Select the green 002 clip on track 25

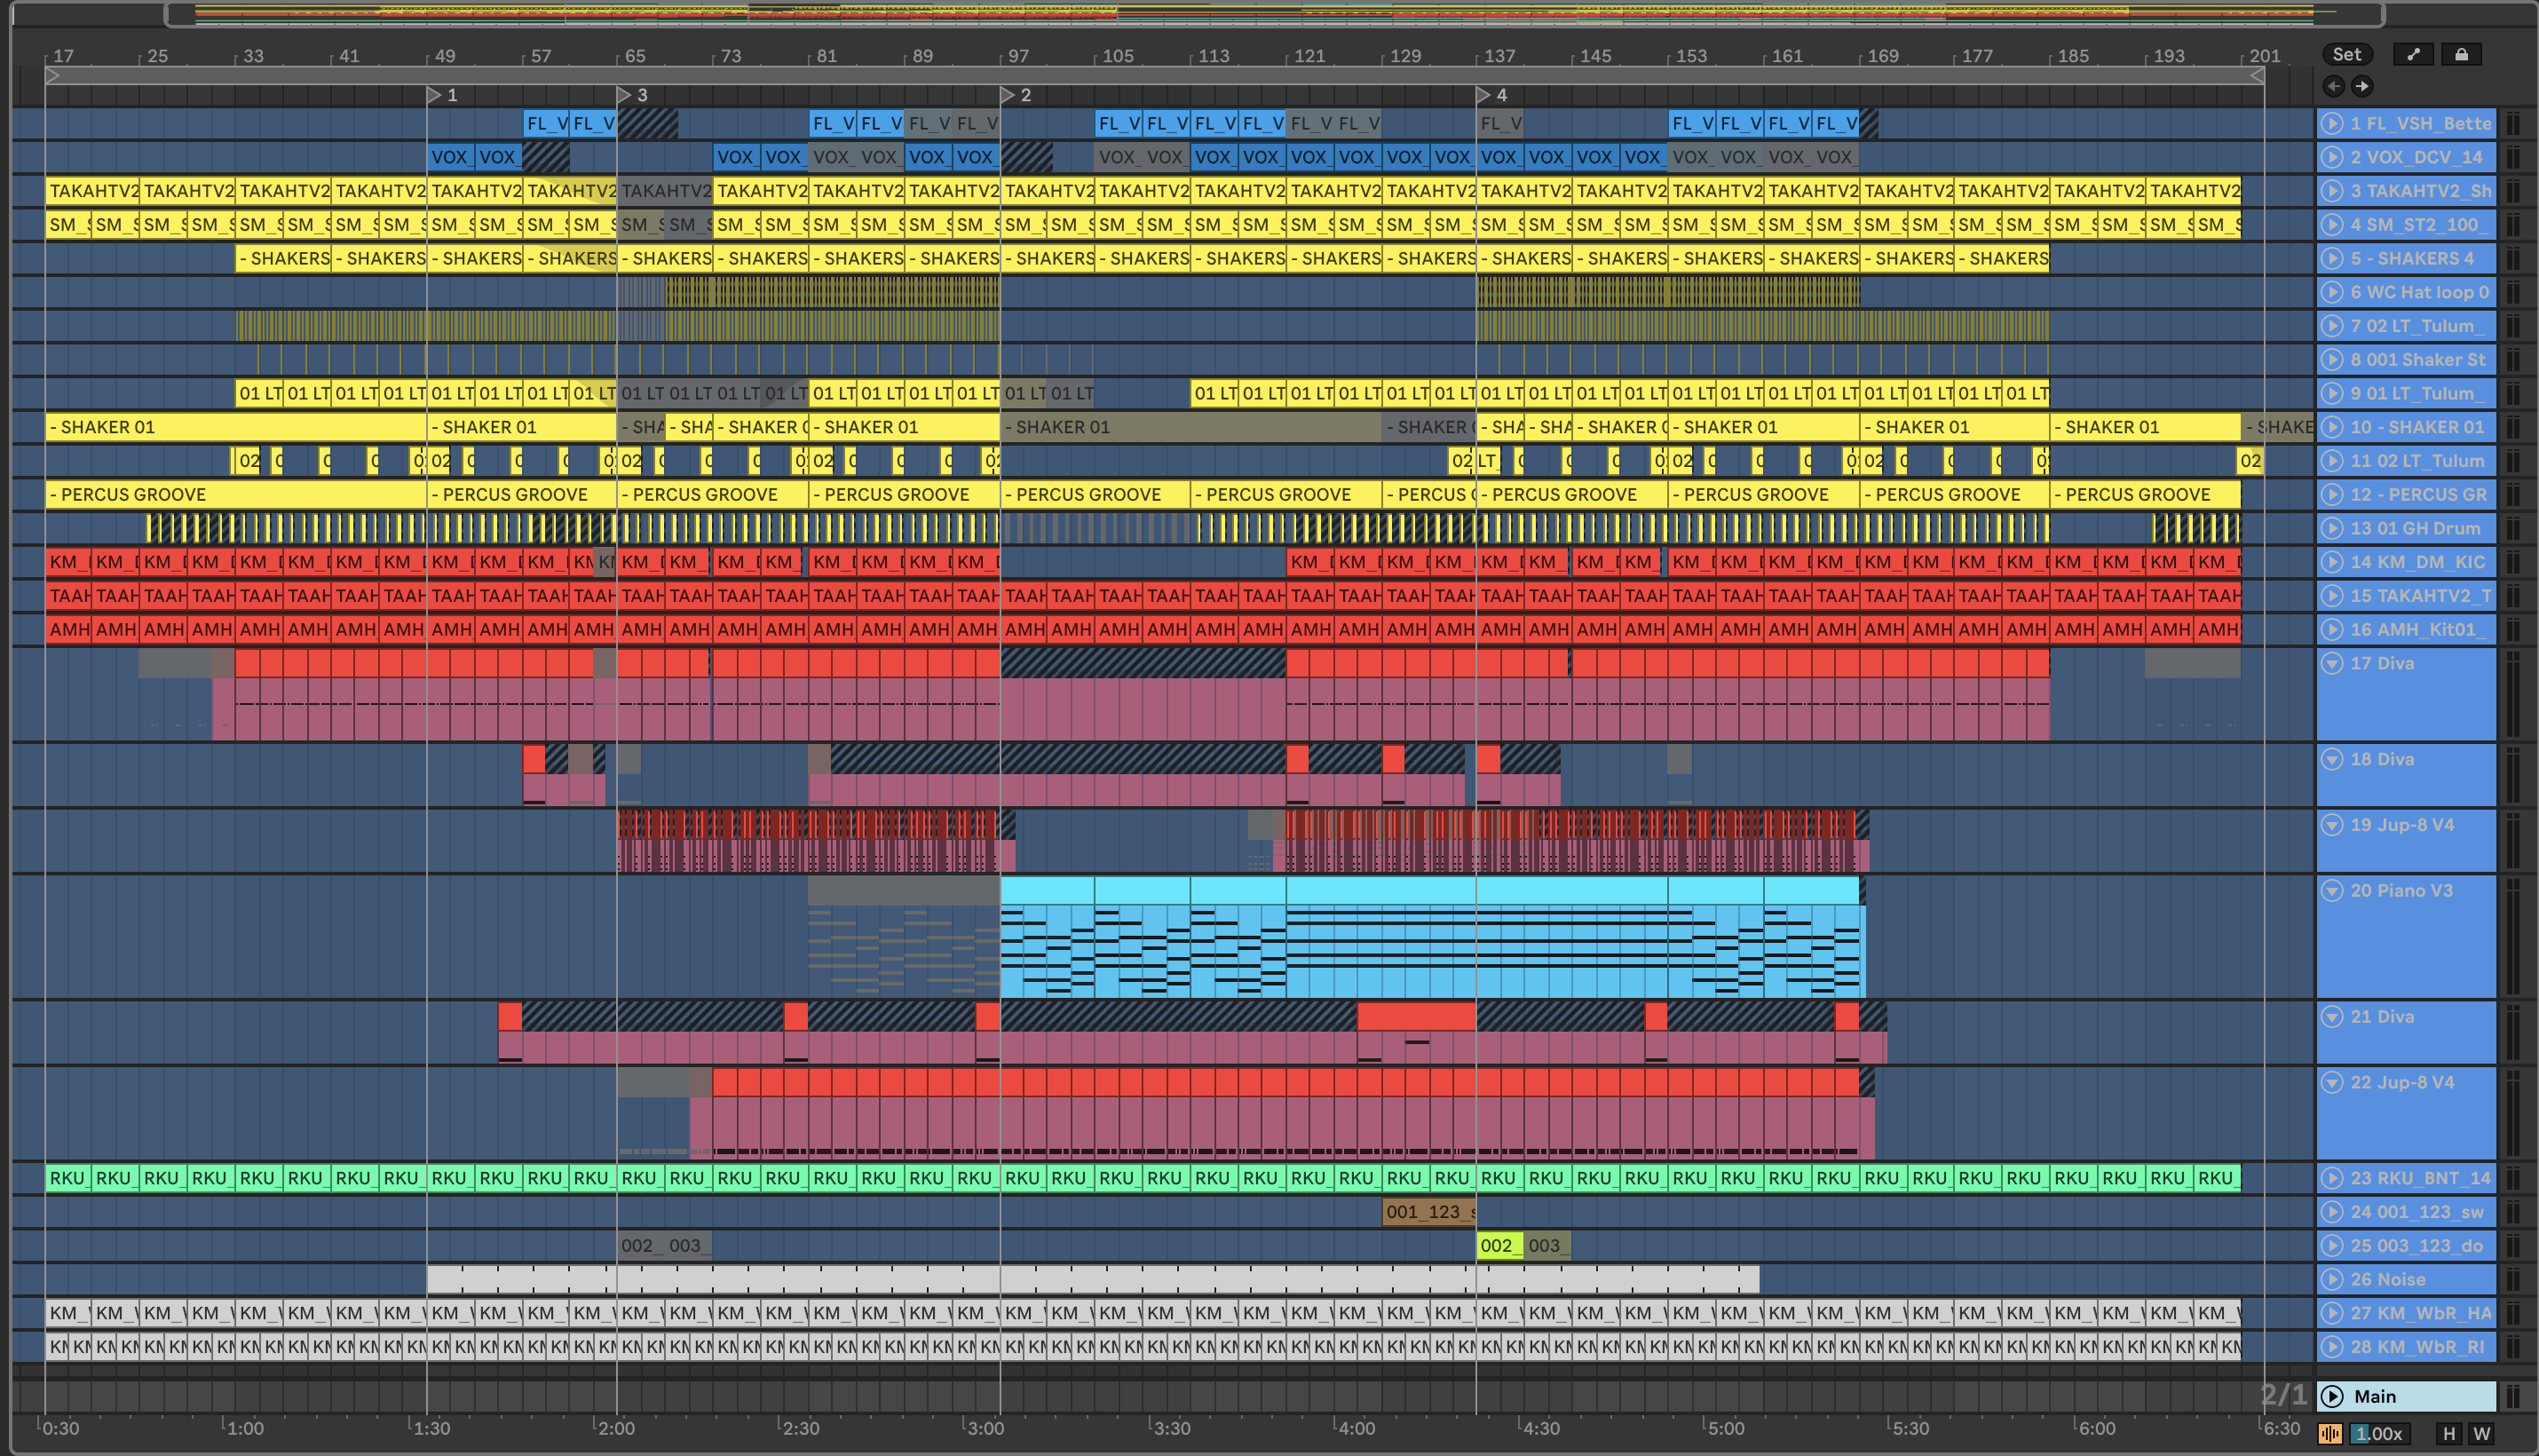pyautogui.click(x=1499, y=1246)
